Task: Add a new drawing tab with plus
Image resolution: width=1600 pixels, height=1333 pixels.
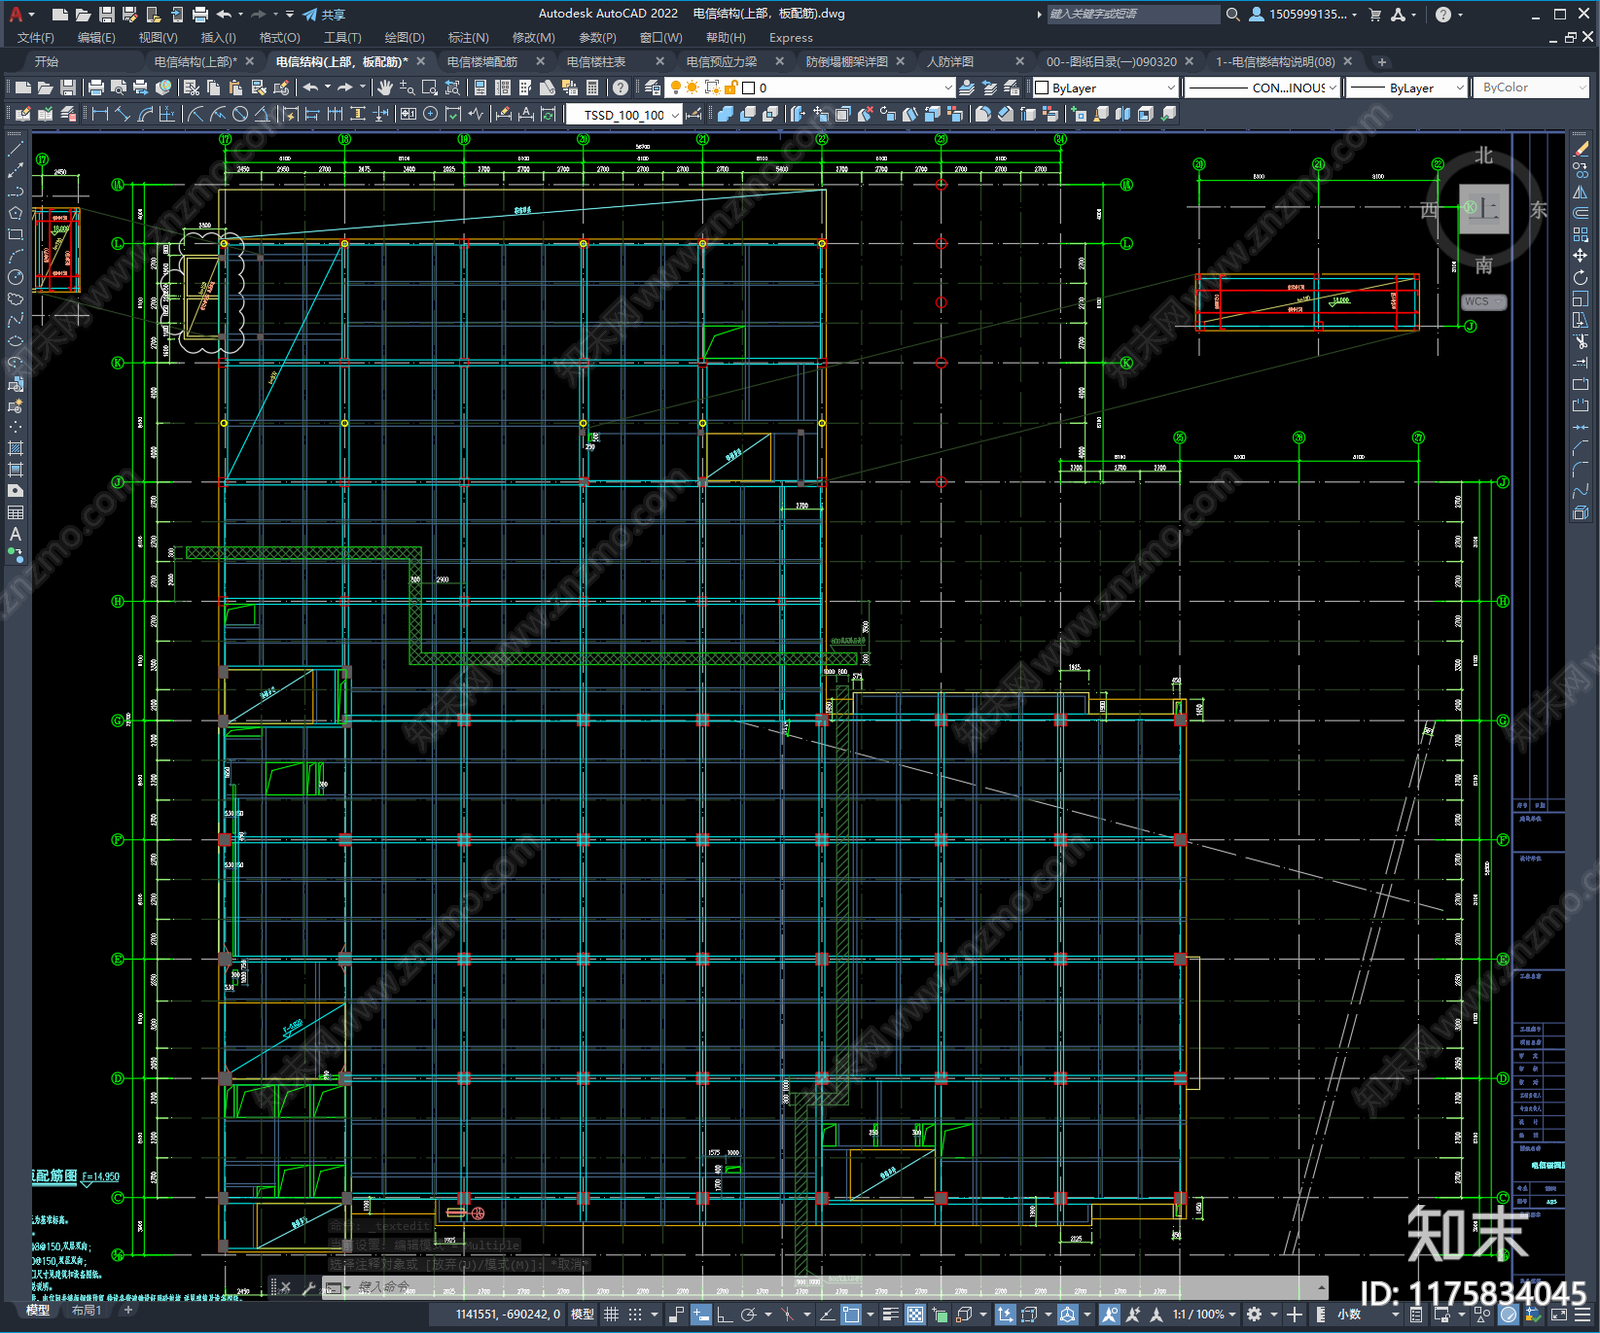Action: (x=1382, y=61)
